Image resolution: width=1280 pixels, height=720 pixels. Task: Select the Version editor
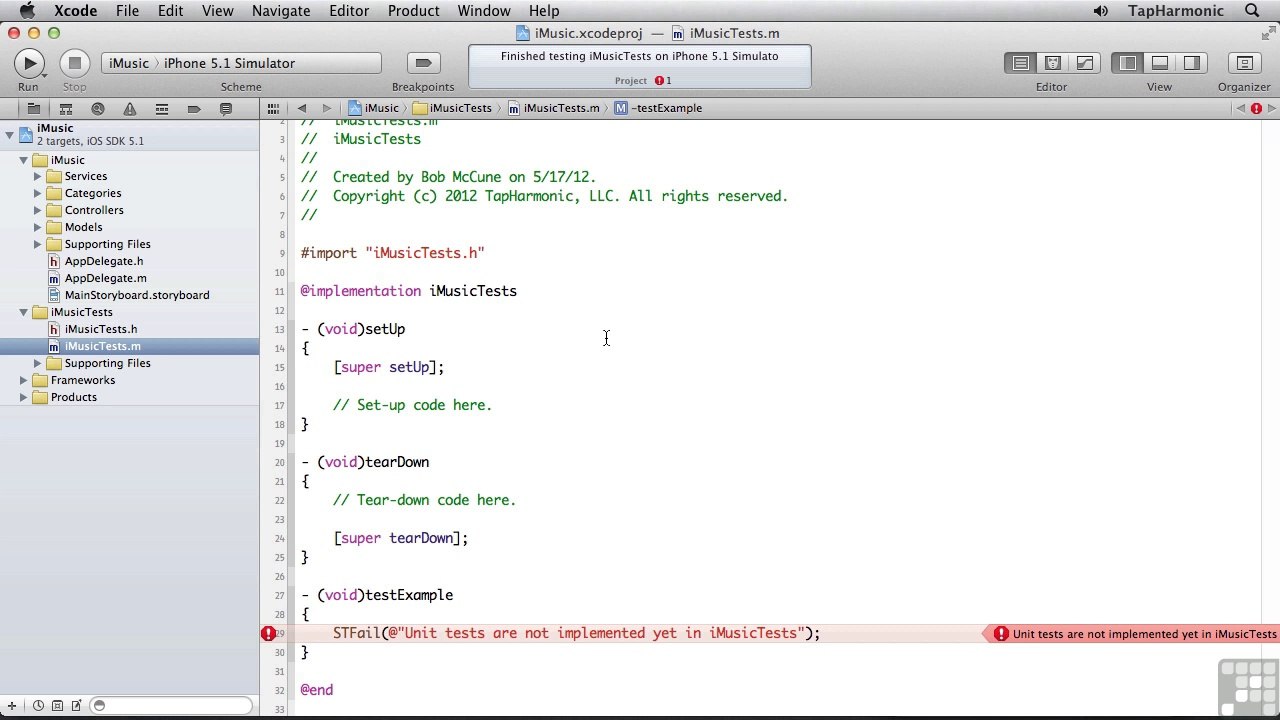click(1084, 63)
